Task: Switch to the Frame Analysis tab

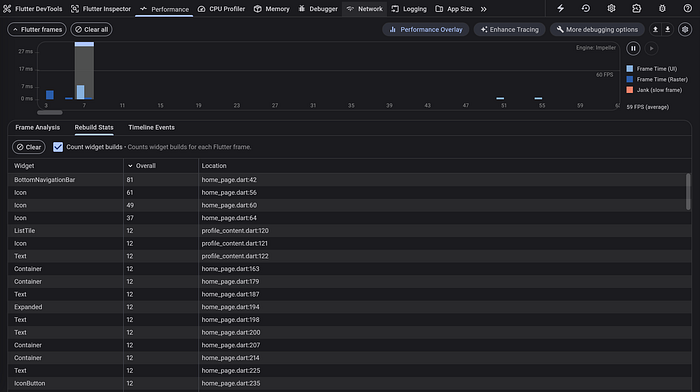Action: point(38,127)
